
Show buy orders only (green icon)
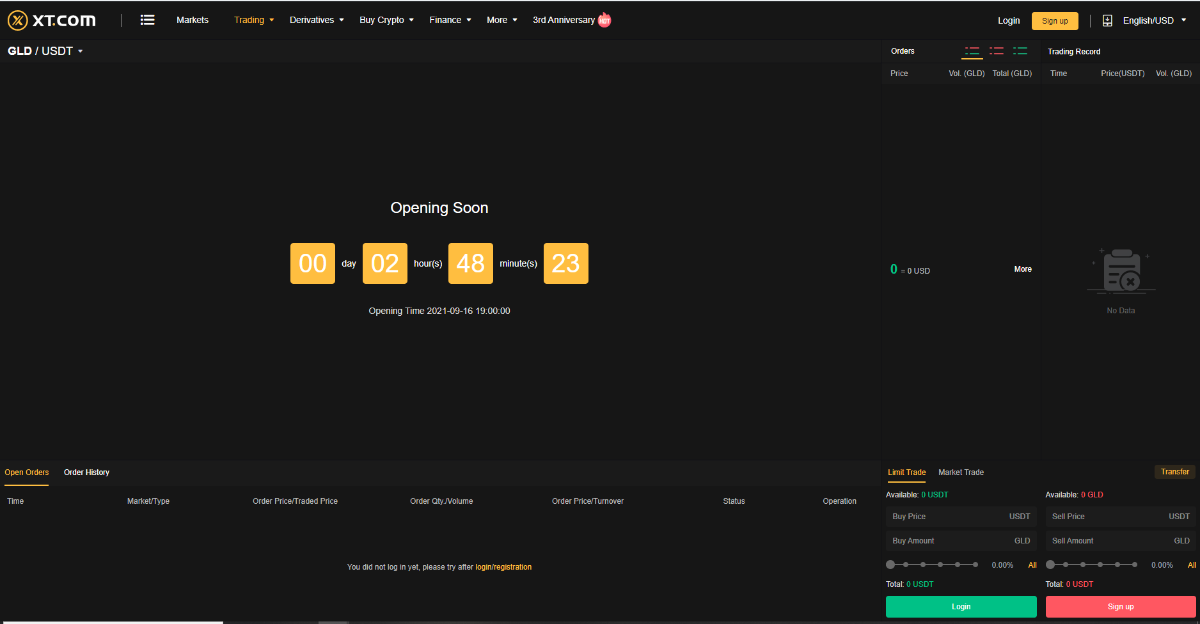(1020, 51)
